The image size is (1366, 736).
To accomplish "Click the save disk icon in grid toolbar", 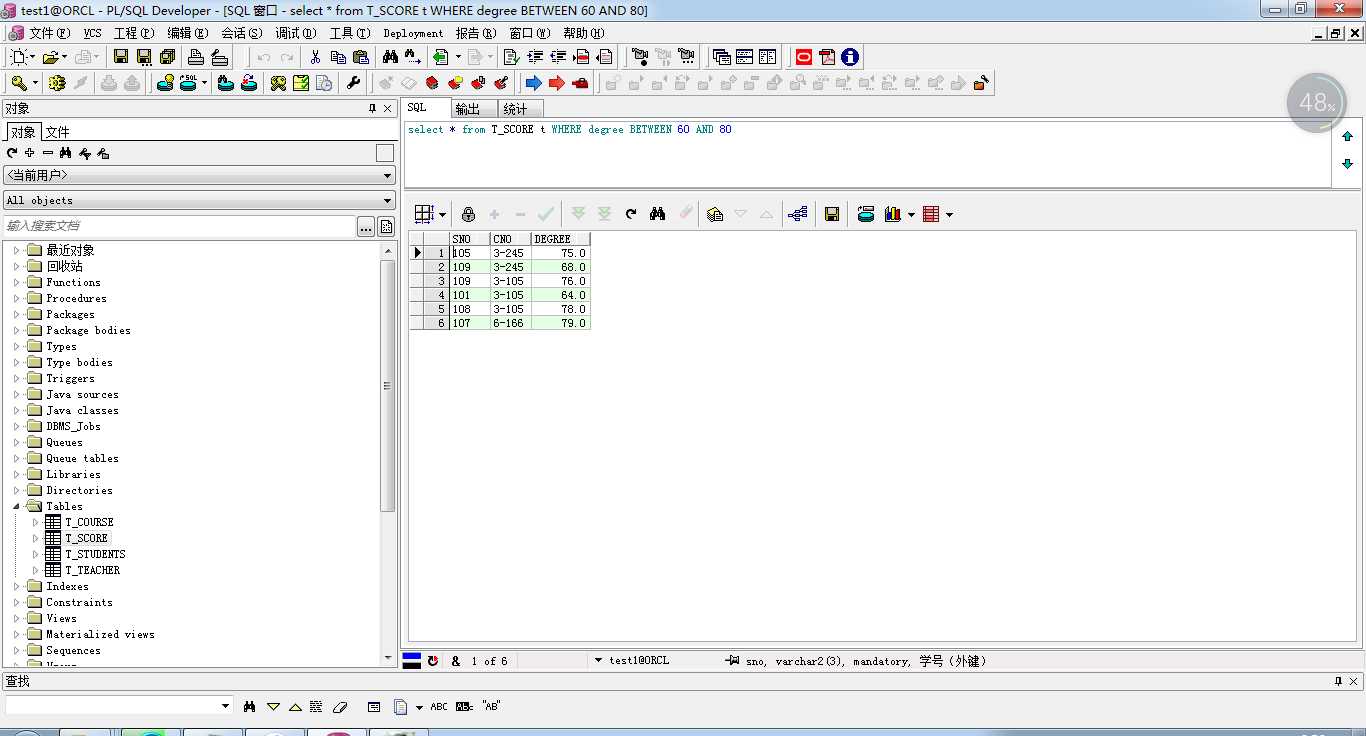I will (831, 214).
